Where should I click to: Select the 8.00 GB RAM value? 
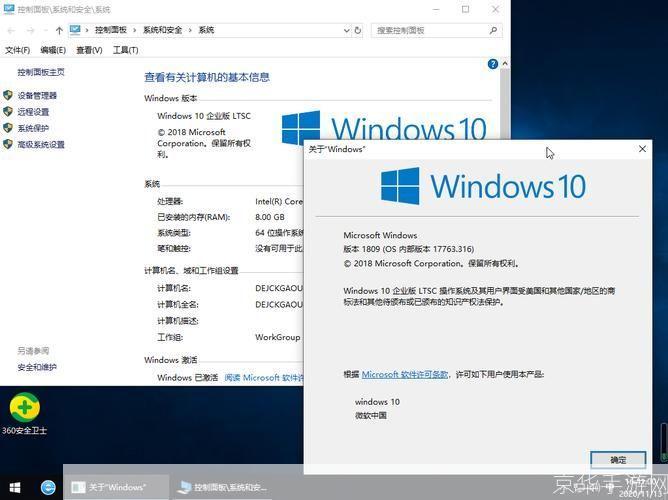[270, 217]
